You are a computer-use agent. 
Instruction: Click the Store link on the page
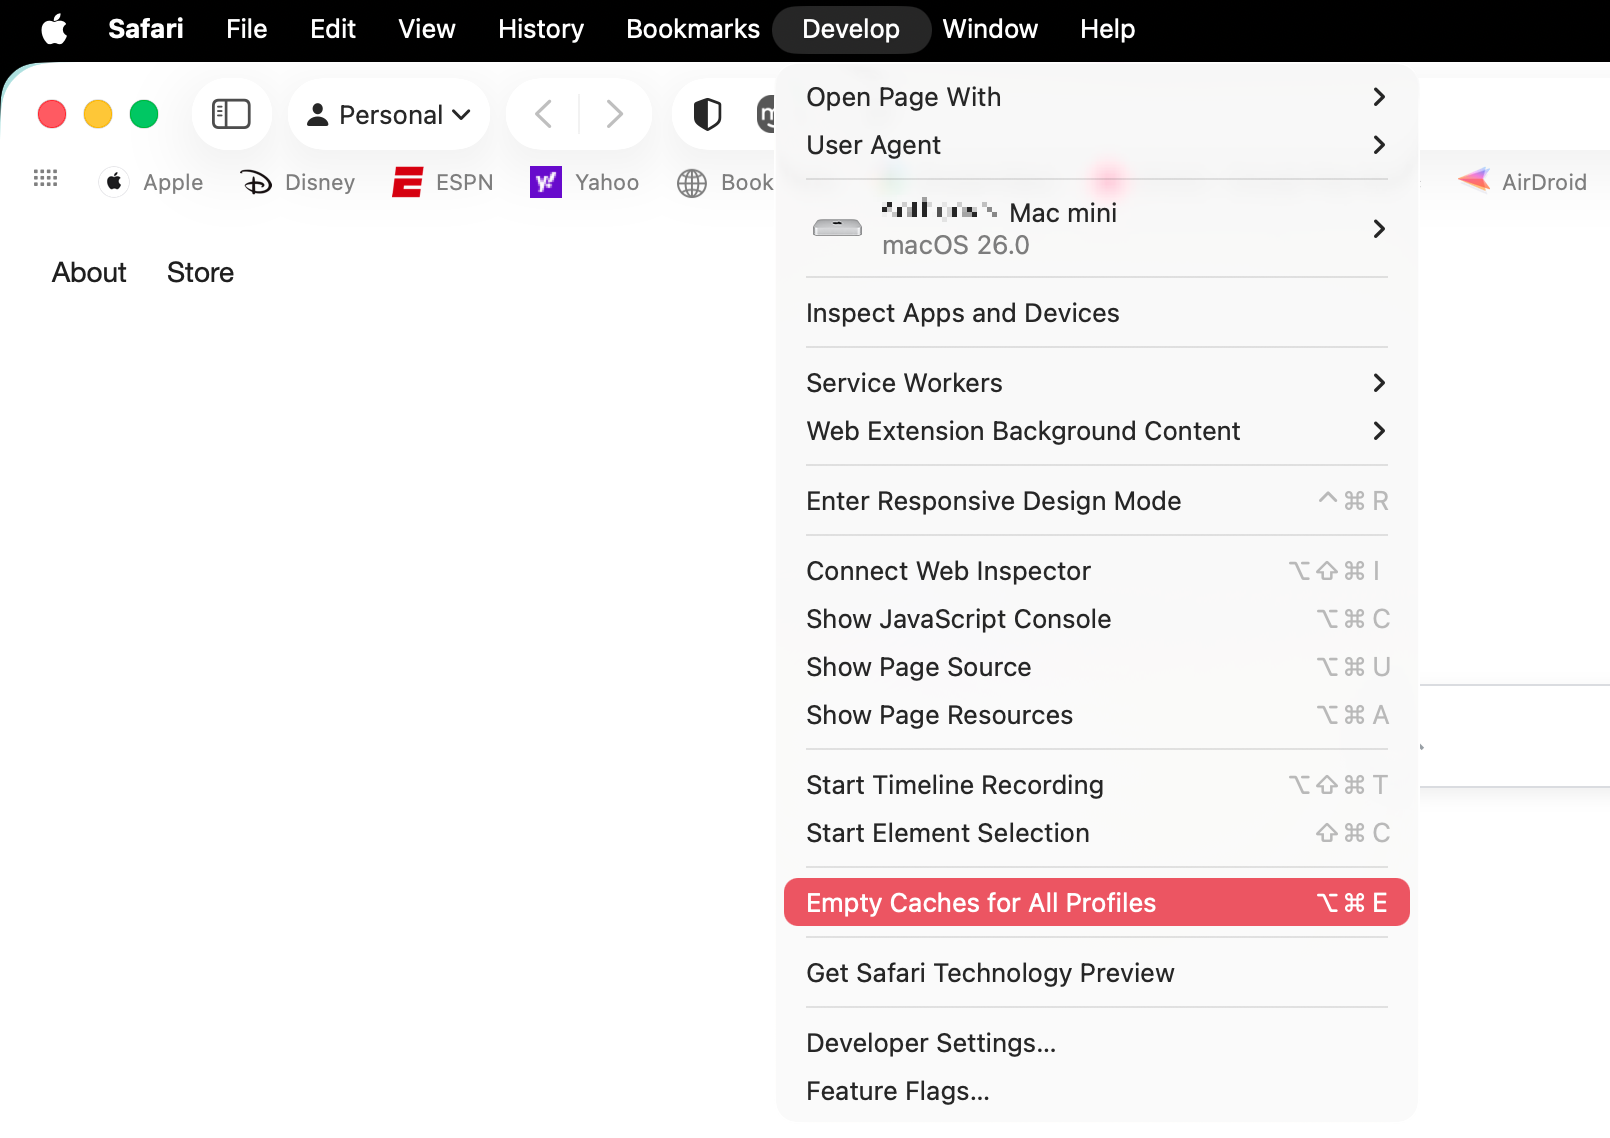point(199,272)
